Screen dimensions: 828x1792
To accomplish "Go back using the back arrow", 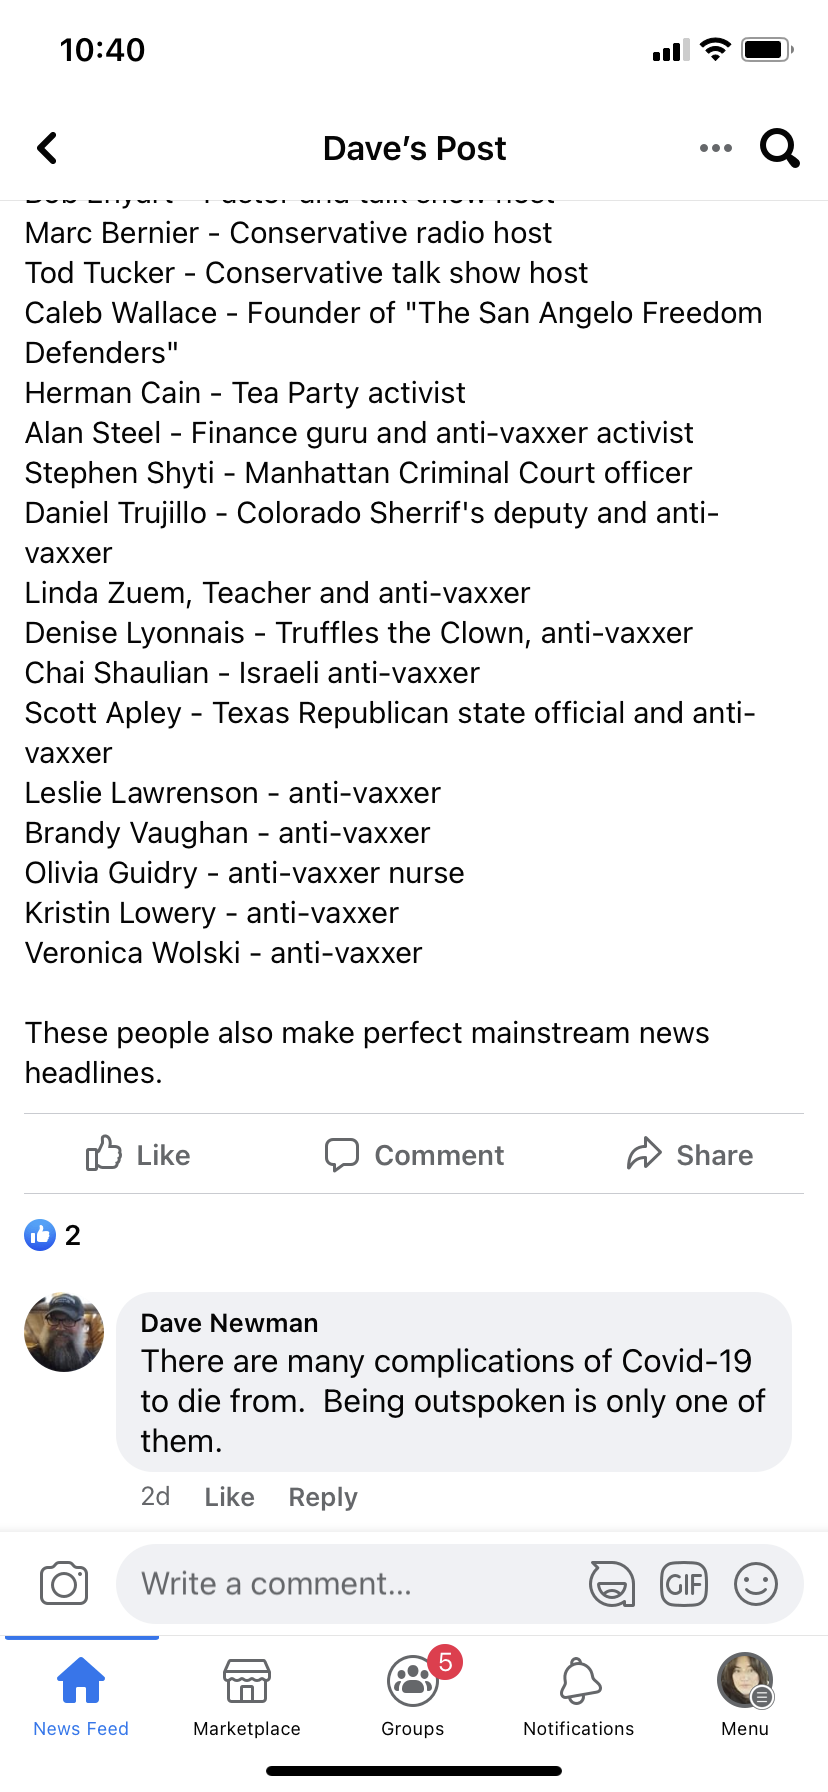I will click(x=47, y=148).
